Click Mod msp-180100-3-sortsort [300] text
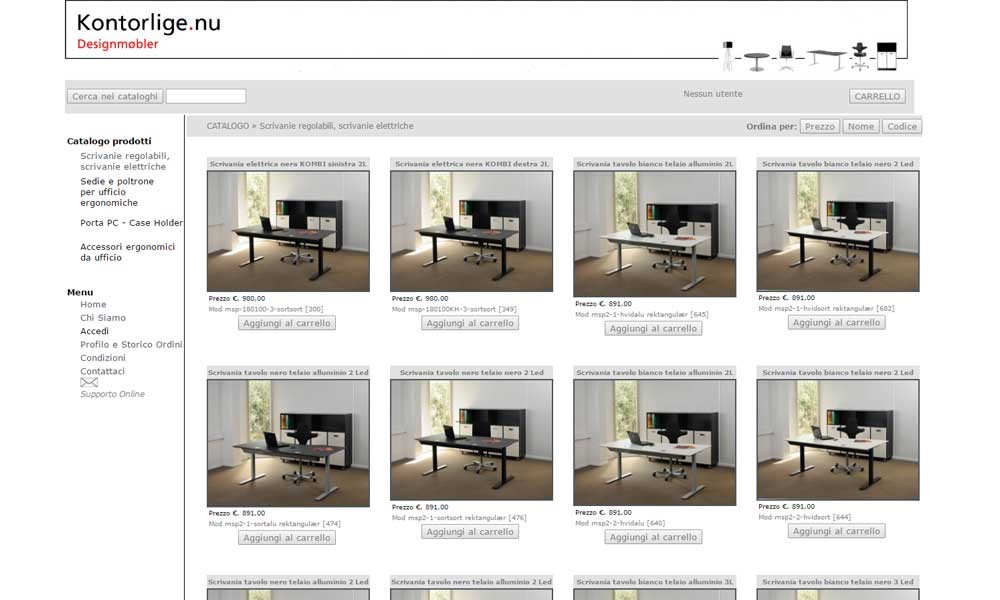Screen dimensions: 1000x600 tap(266, 309)
